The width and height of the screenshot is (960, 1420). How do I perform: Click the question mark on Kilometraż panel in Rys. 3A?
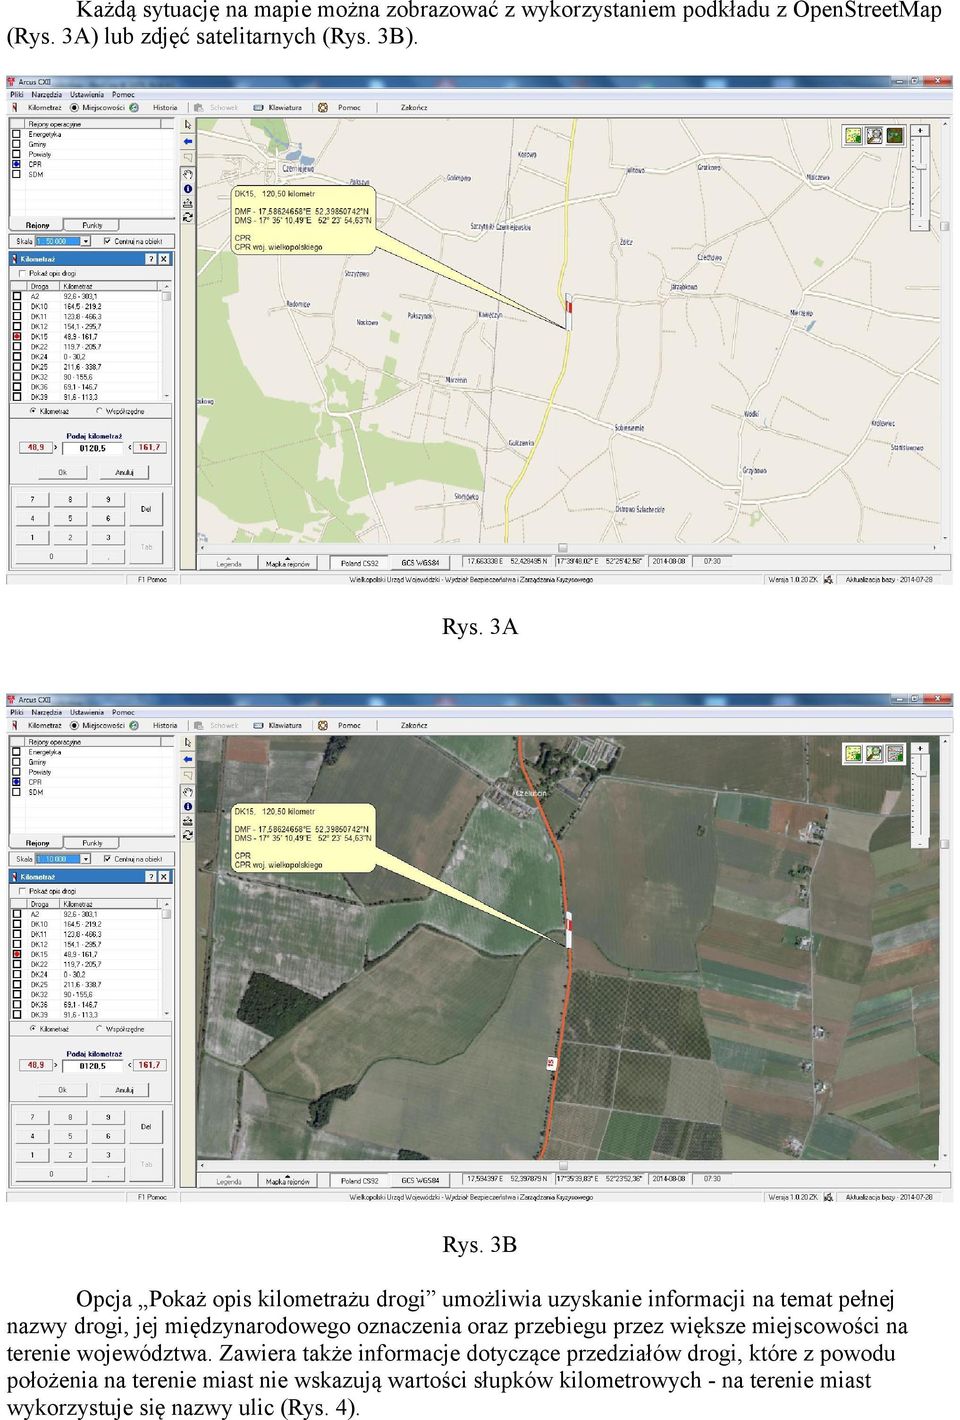tap(151, 259)
